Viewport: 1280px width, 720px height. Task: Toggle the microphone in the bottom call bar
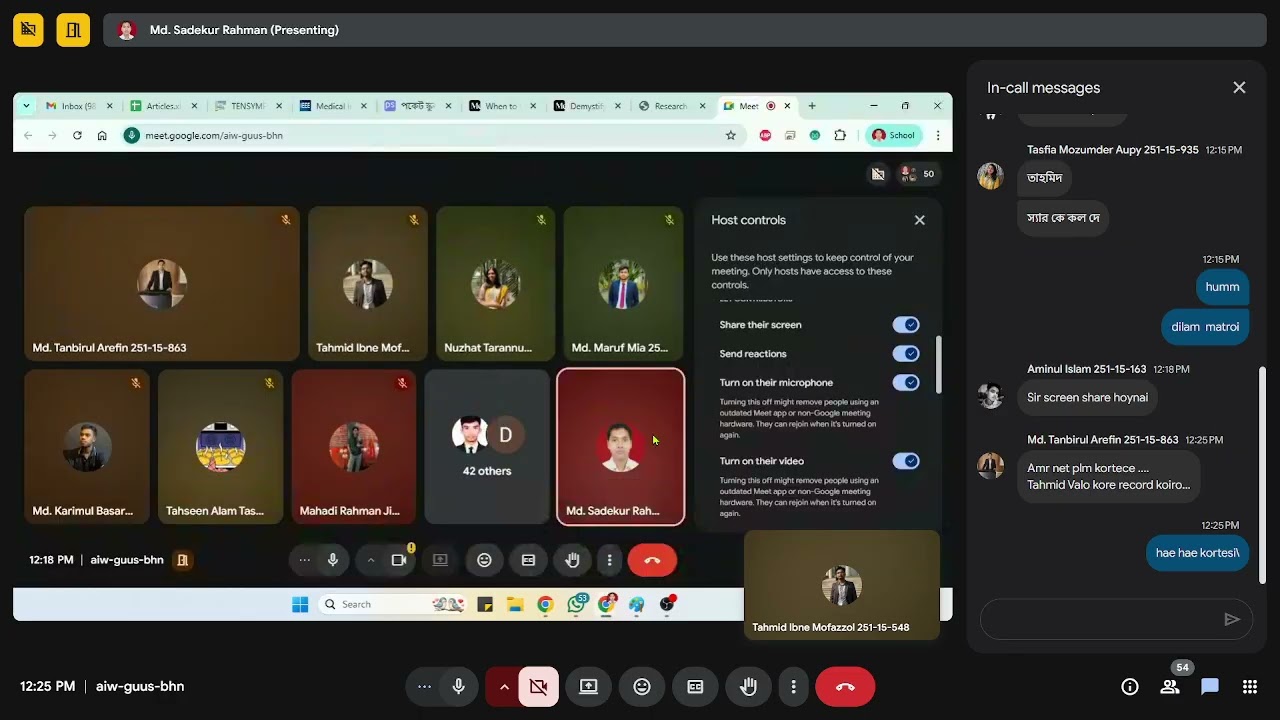pyautogui.click(x=458, y=687)
